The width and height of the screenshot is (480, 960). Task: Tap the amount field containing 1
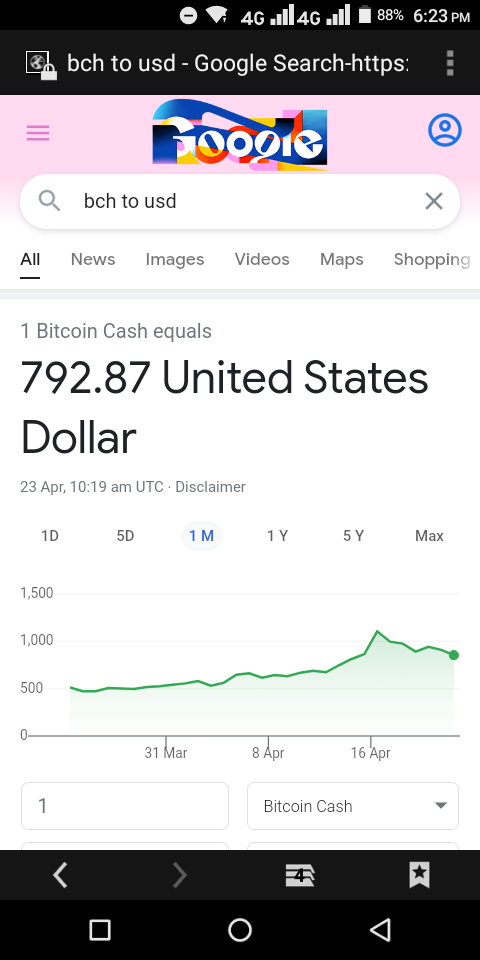point(125,806)
